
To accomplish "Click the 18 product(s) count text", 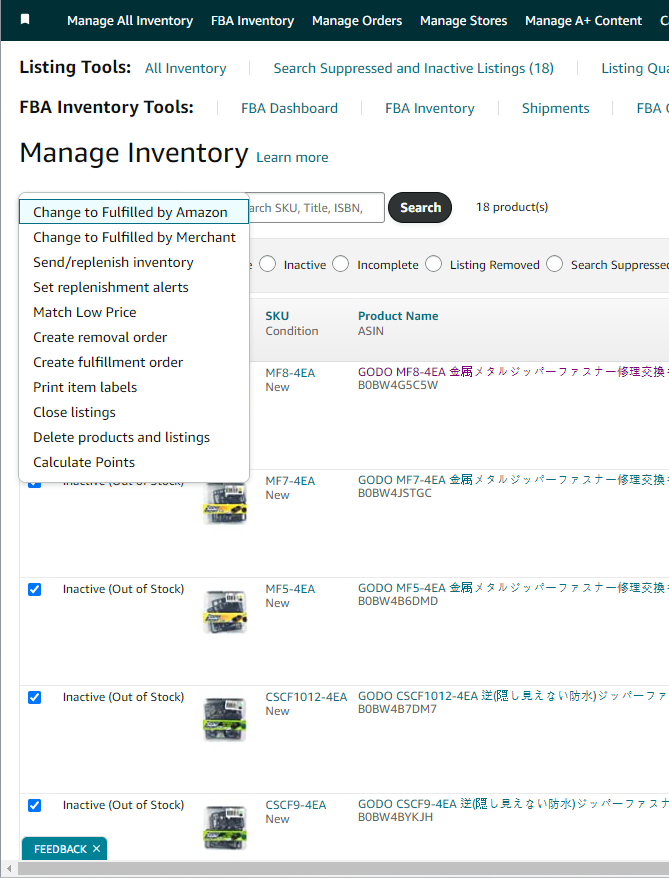I will 512,207.
